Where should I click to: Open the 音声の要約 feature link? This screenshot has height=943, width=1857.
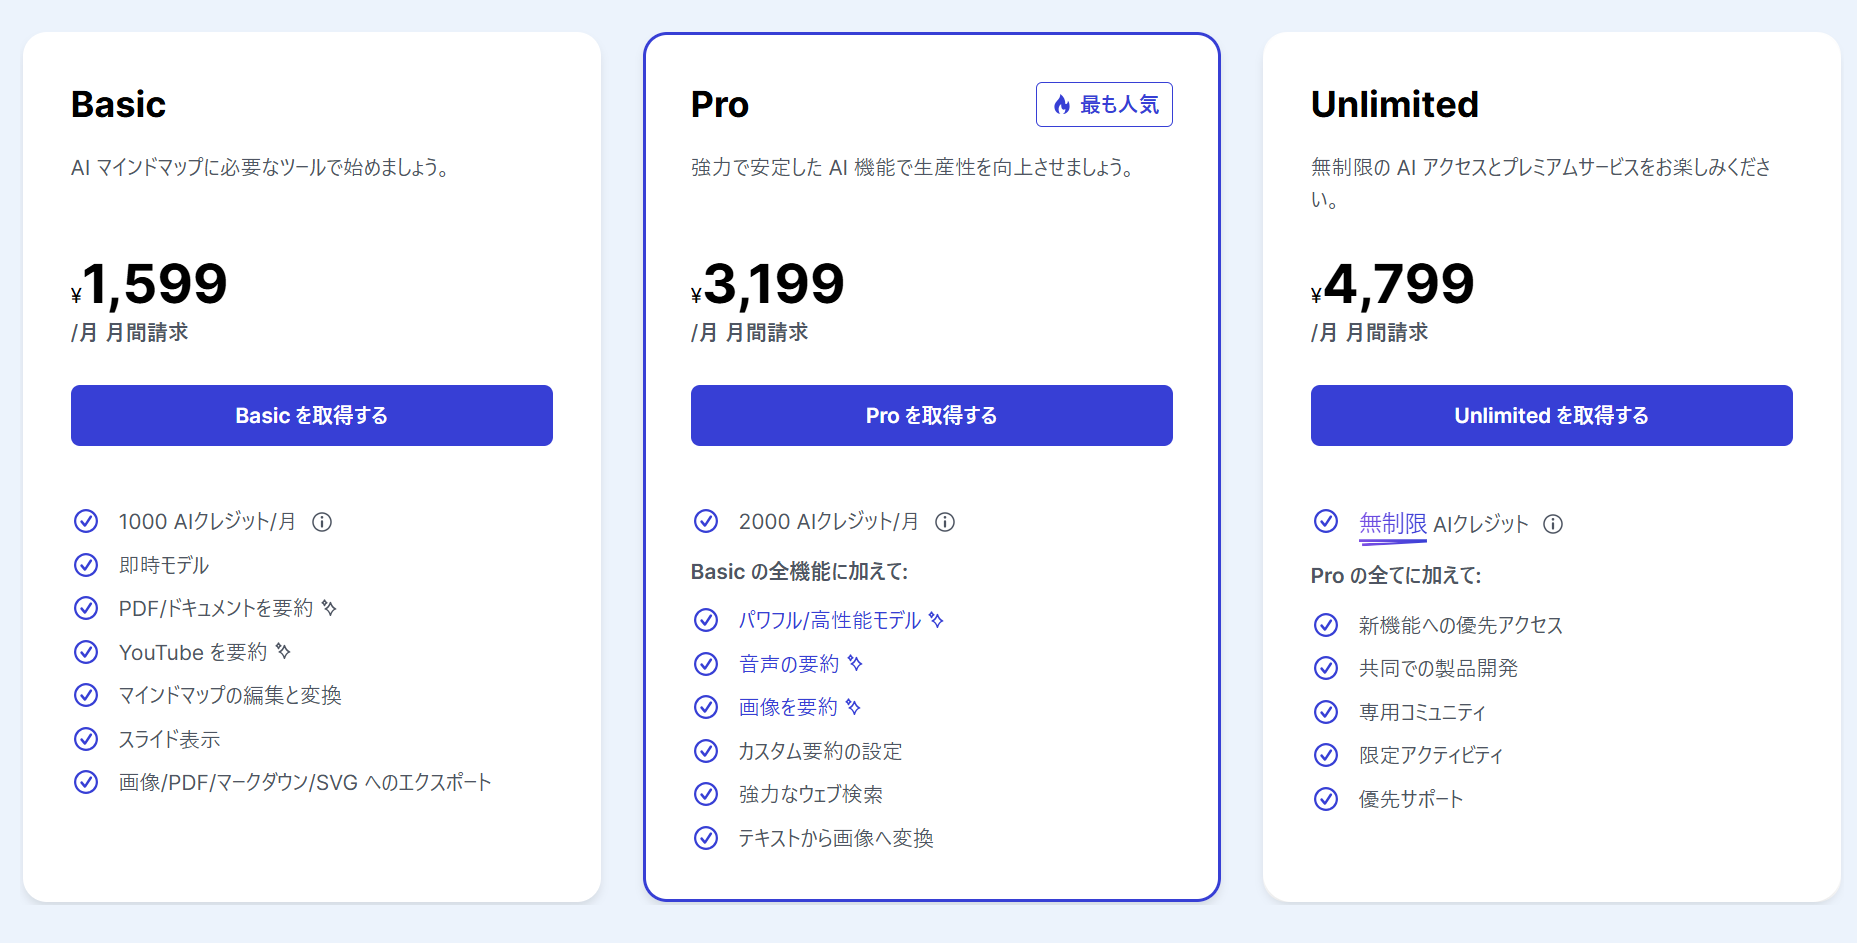click(x=789, y=664)
